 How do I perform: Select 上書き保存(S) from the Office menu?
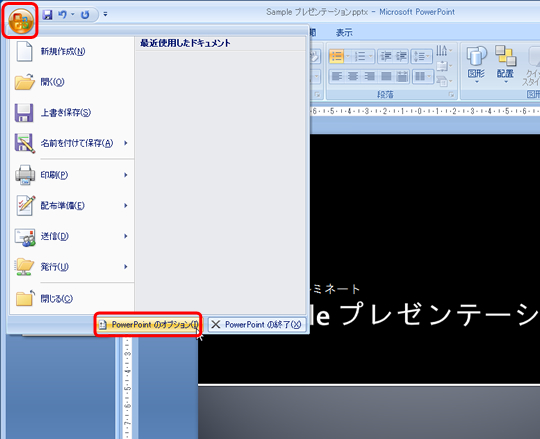click(72, 113)
